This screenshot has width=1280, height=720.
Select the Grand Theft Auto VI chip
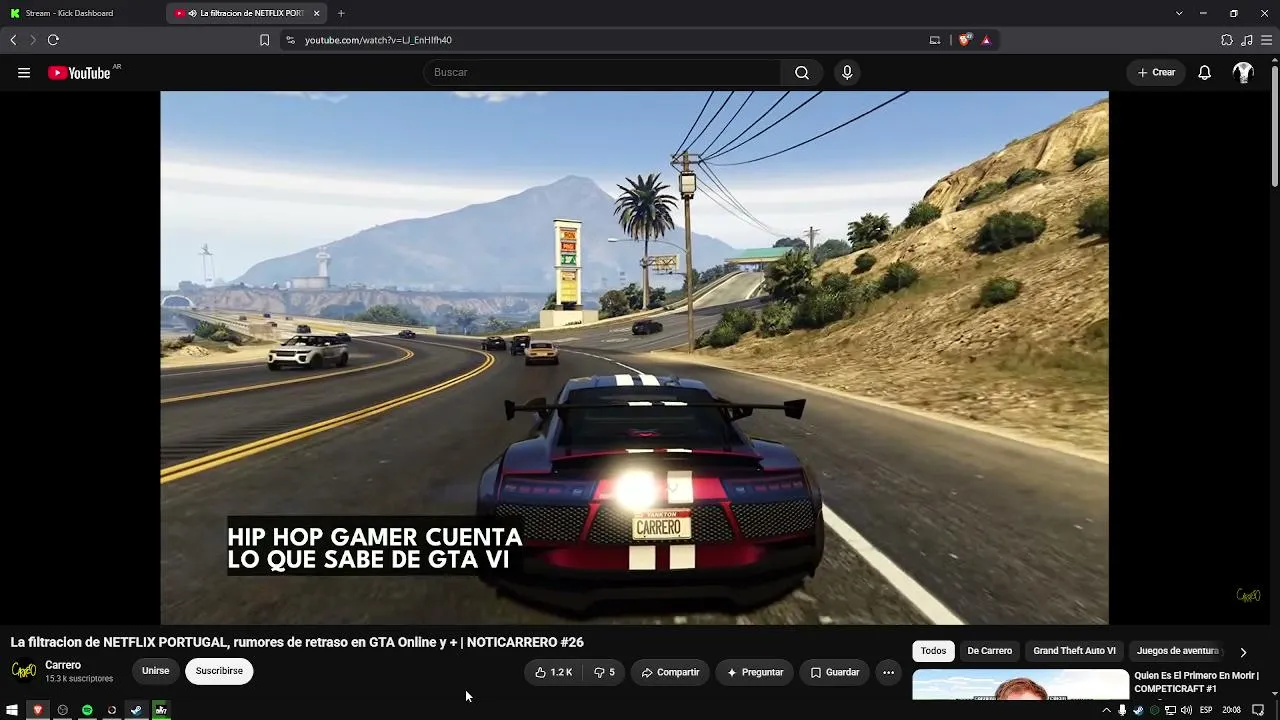(1074, 651)
